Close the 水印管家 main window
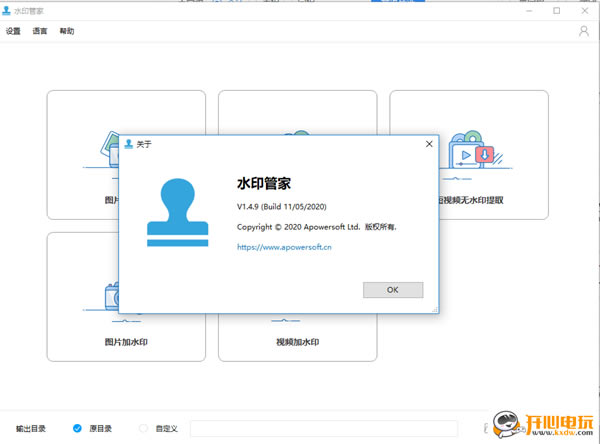This screenshot has height=444, width=600. (x=585, y=11)
